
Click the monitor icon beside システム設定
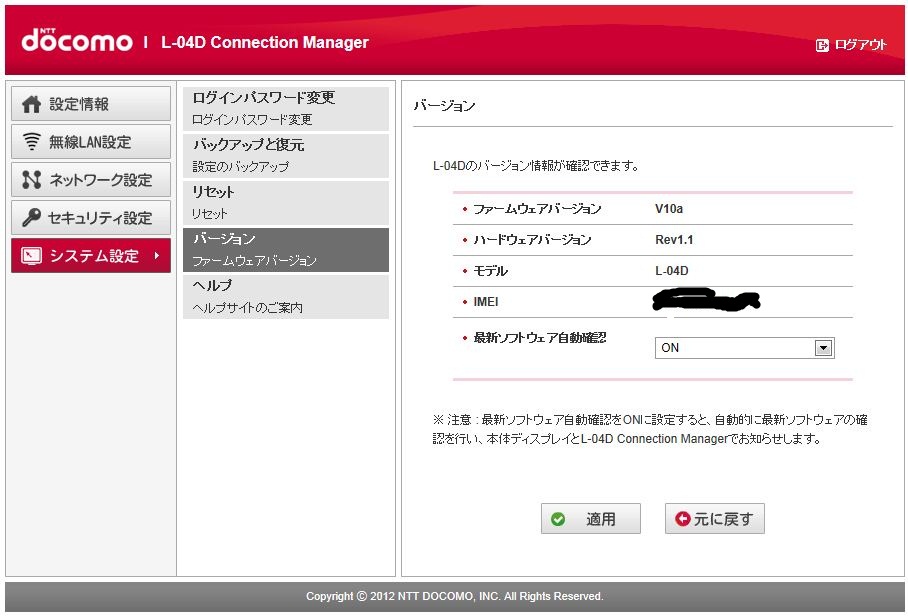(x=32, y=256)
